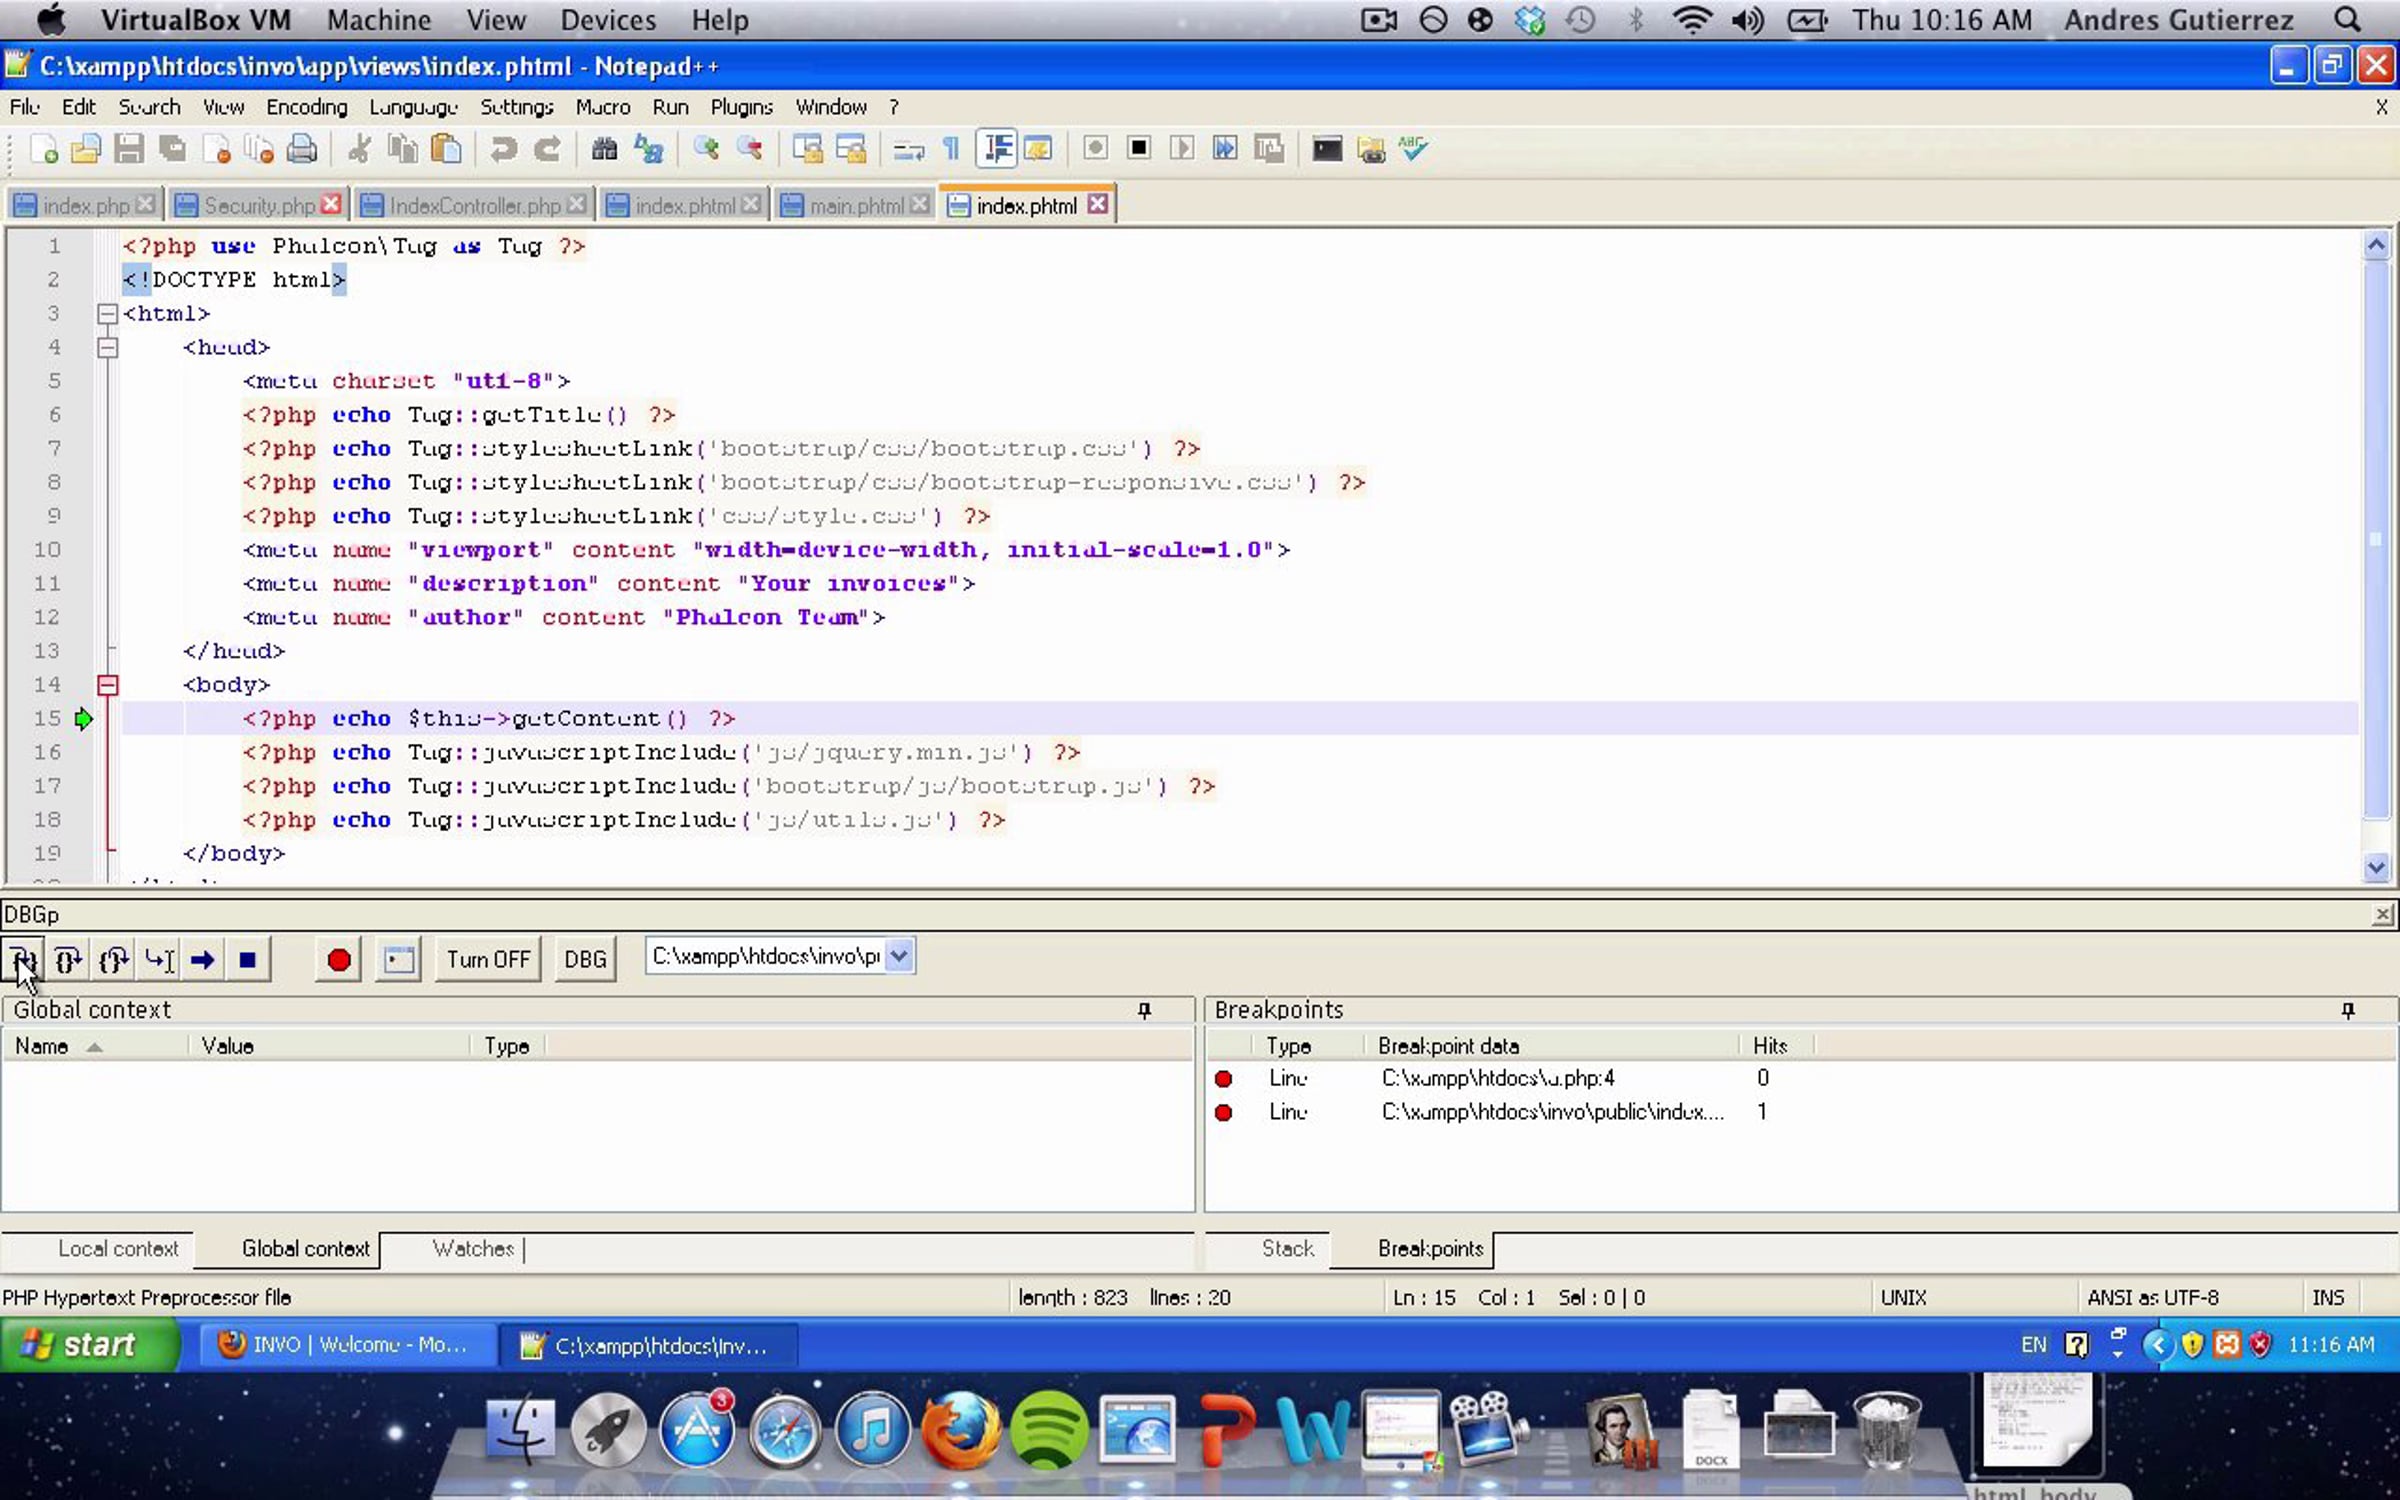
Task: Click the Print icon in toolbar
Action: pos(302,149)
